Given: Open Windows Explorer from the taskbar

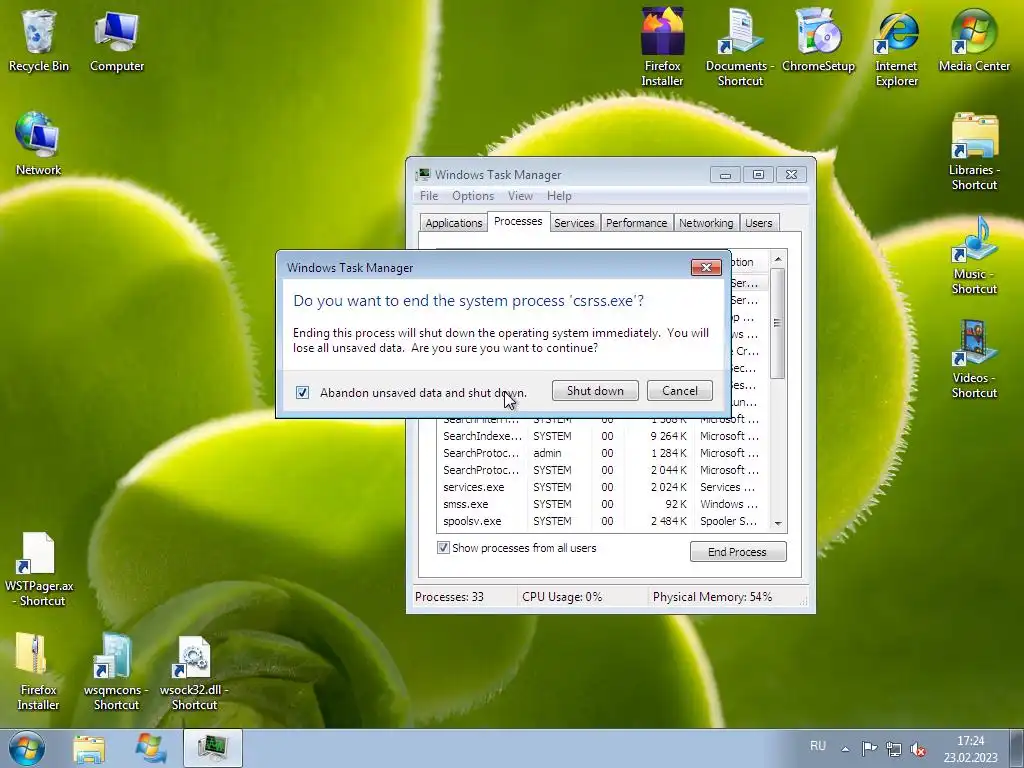Looking at the screenshot, I should point(89,748).
